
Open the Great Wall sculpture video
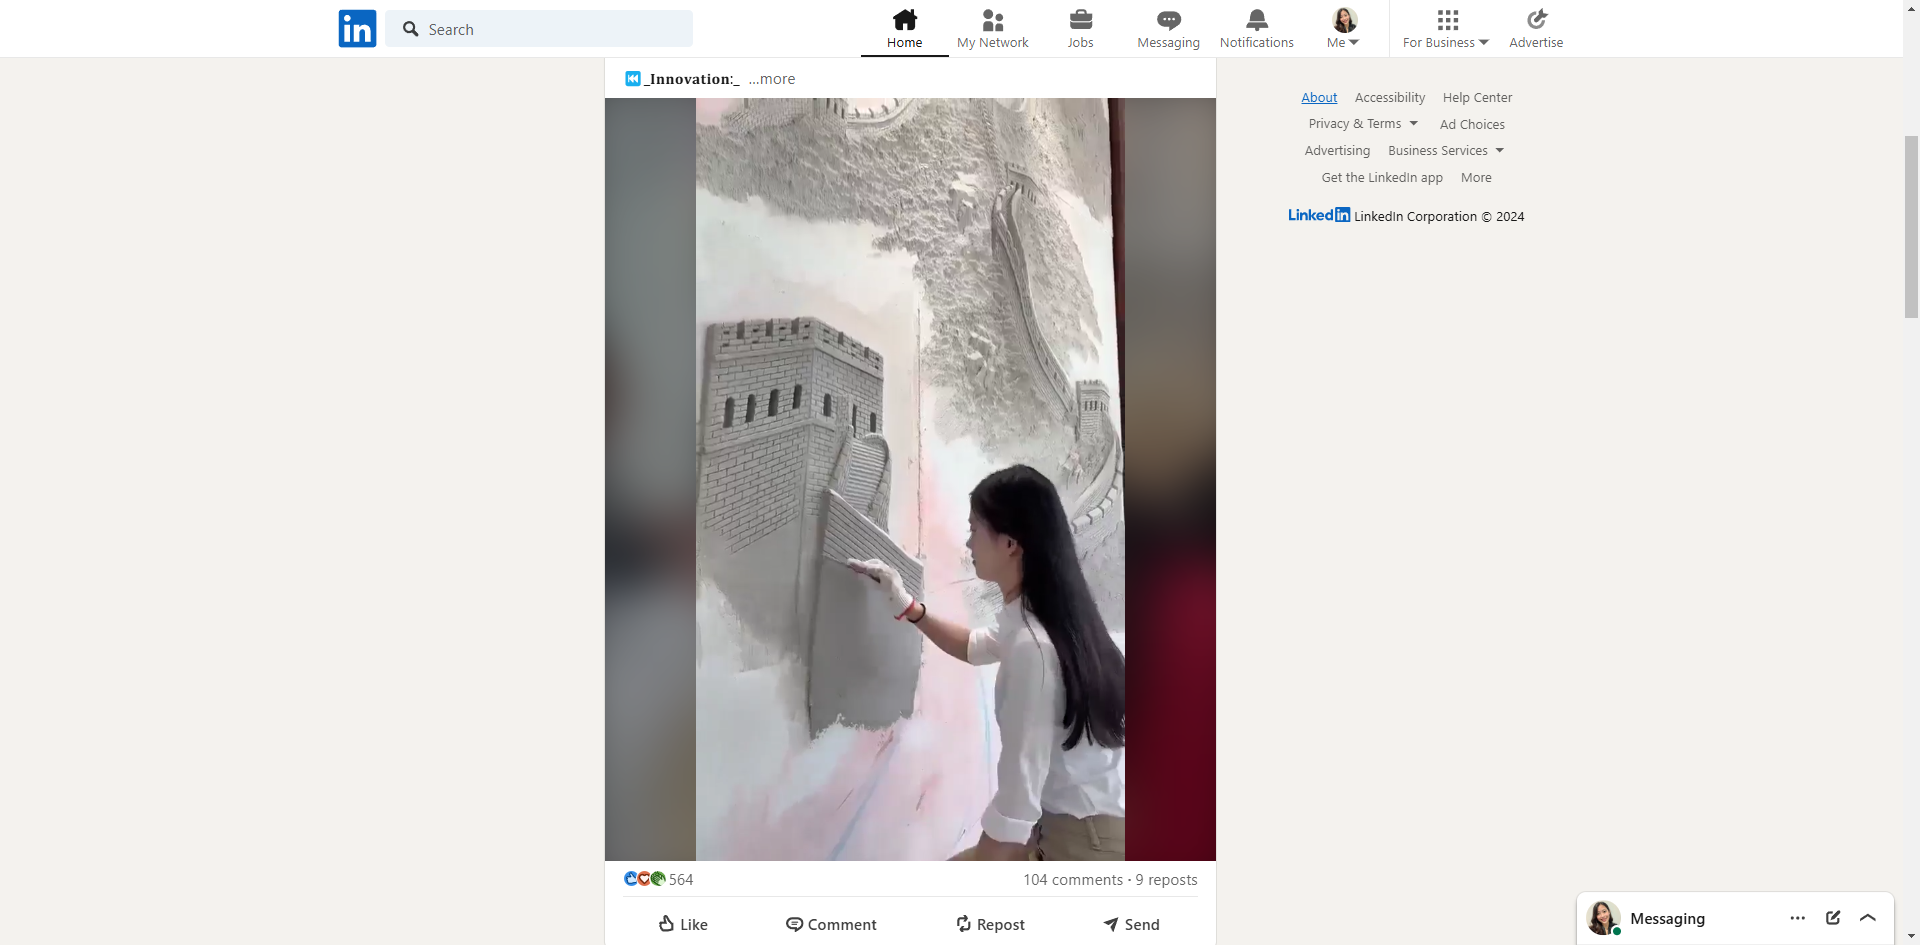click(910, 479)
